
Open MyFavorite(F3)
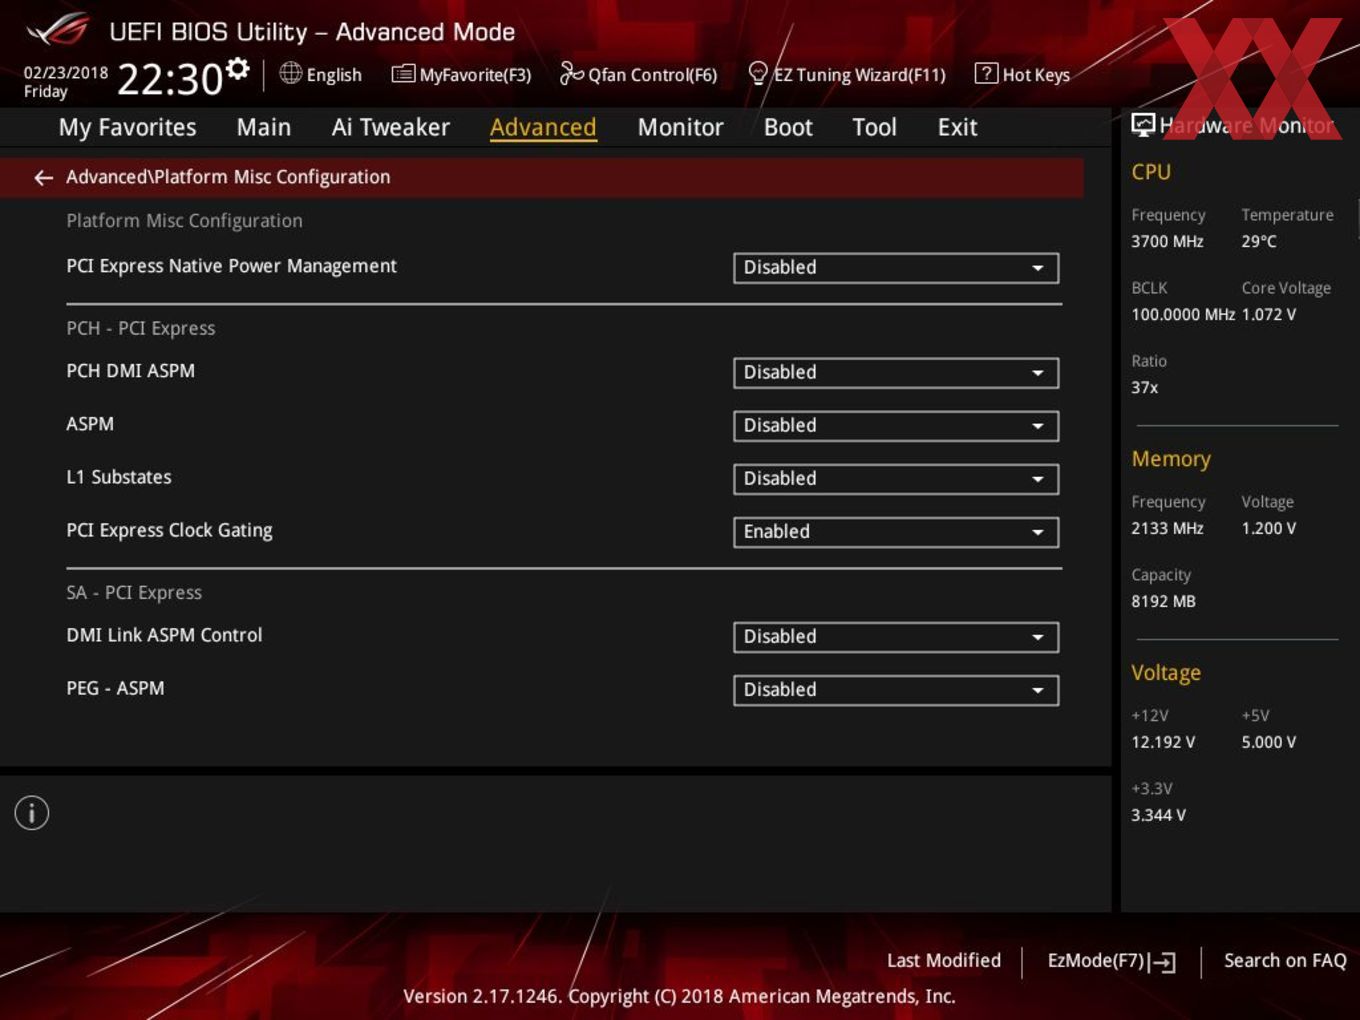pyautogui.click(x=461, y=74)
